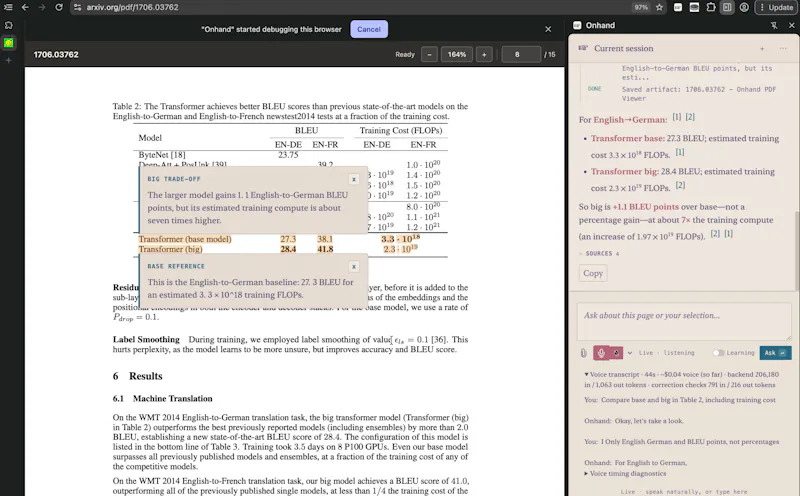Toggle the Learning switch

coord(718,353)
